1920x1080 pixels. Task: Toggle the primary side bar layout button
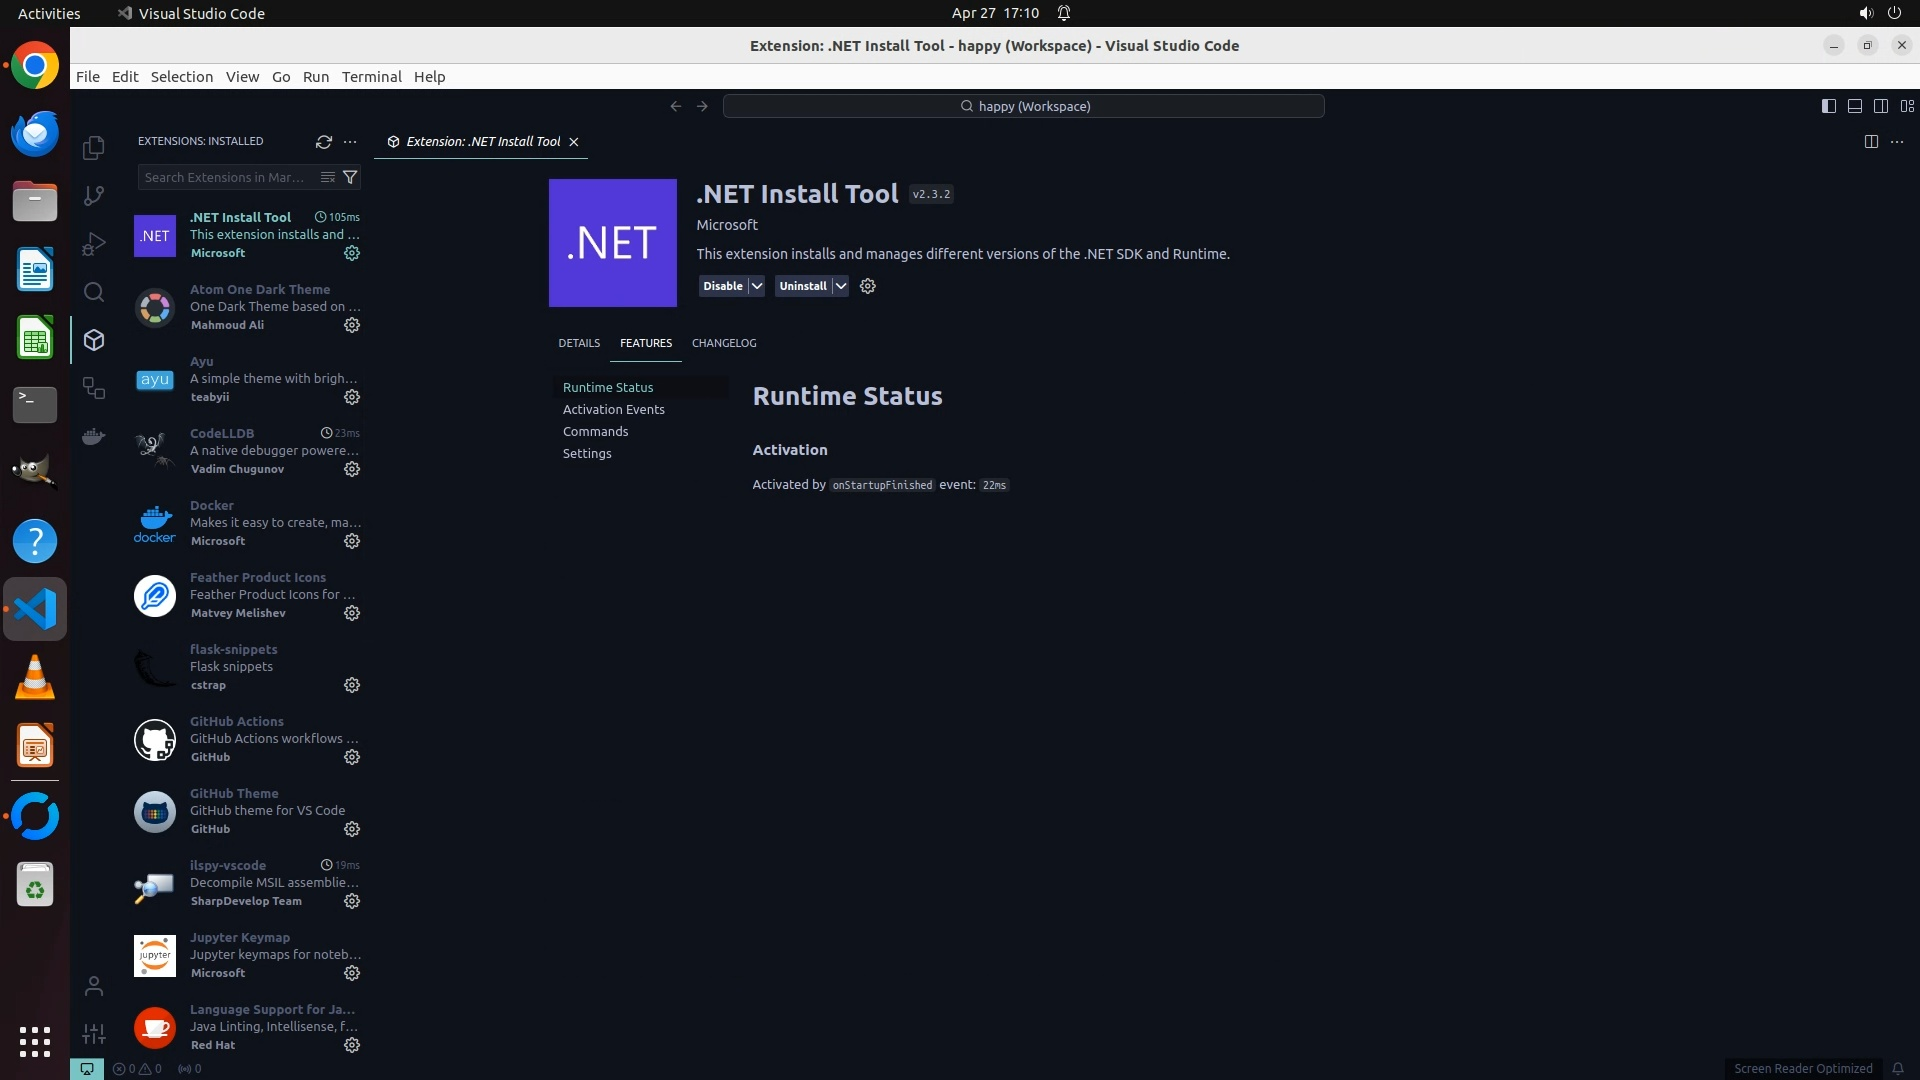click(x=1828, y=106)
